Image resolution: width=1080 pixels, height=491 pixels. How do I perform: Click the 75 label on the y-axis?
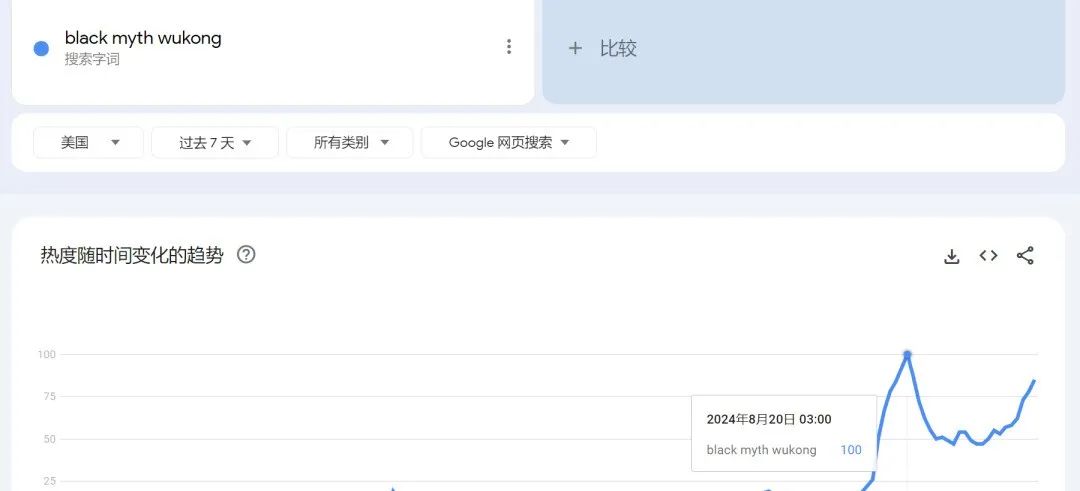pyautogui.click(x=47, y=397)
